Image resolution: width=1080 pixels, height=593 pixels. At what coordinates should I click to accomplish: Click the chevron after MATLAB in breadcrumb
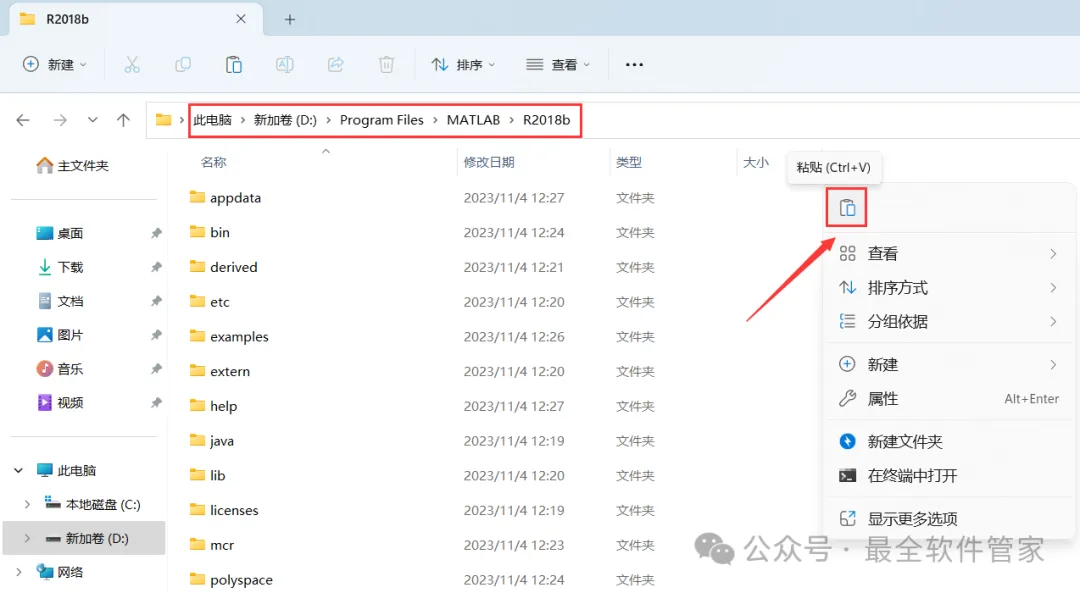512,120
